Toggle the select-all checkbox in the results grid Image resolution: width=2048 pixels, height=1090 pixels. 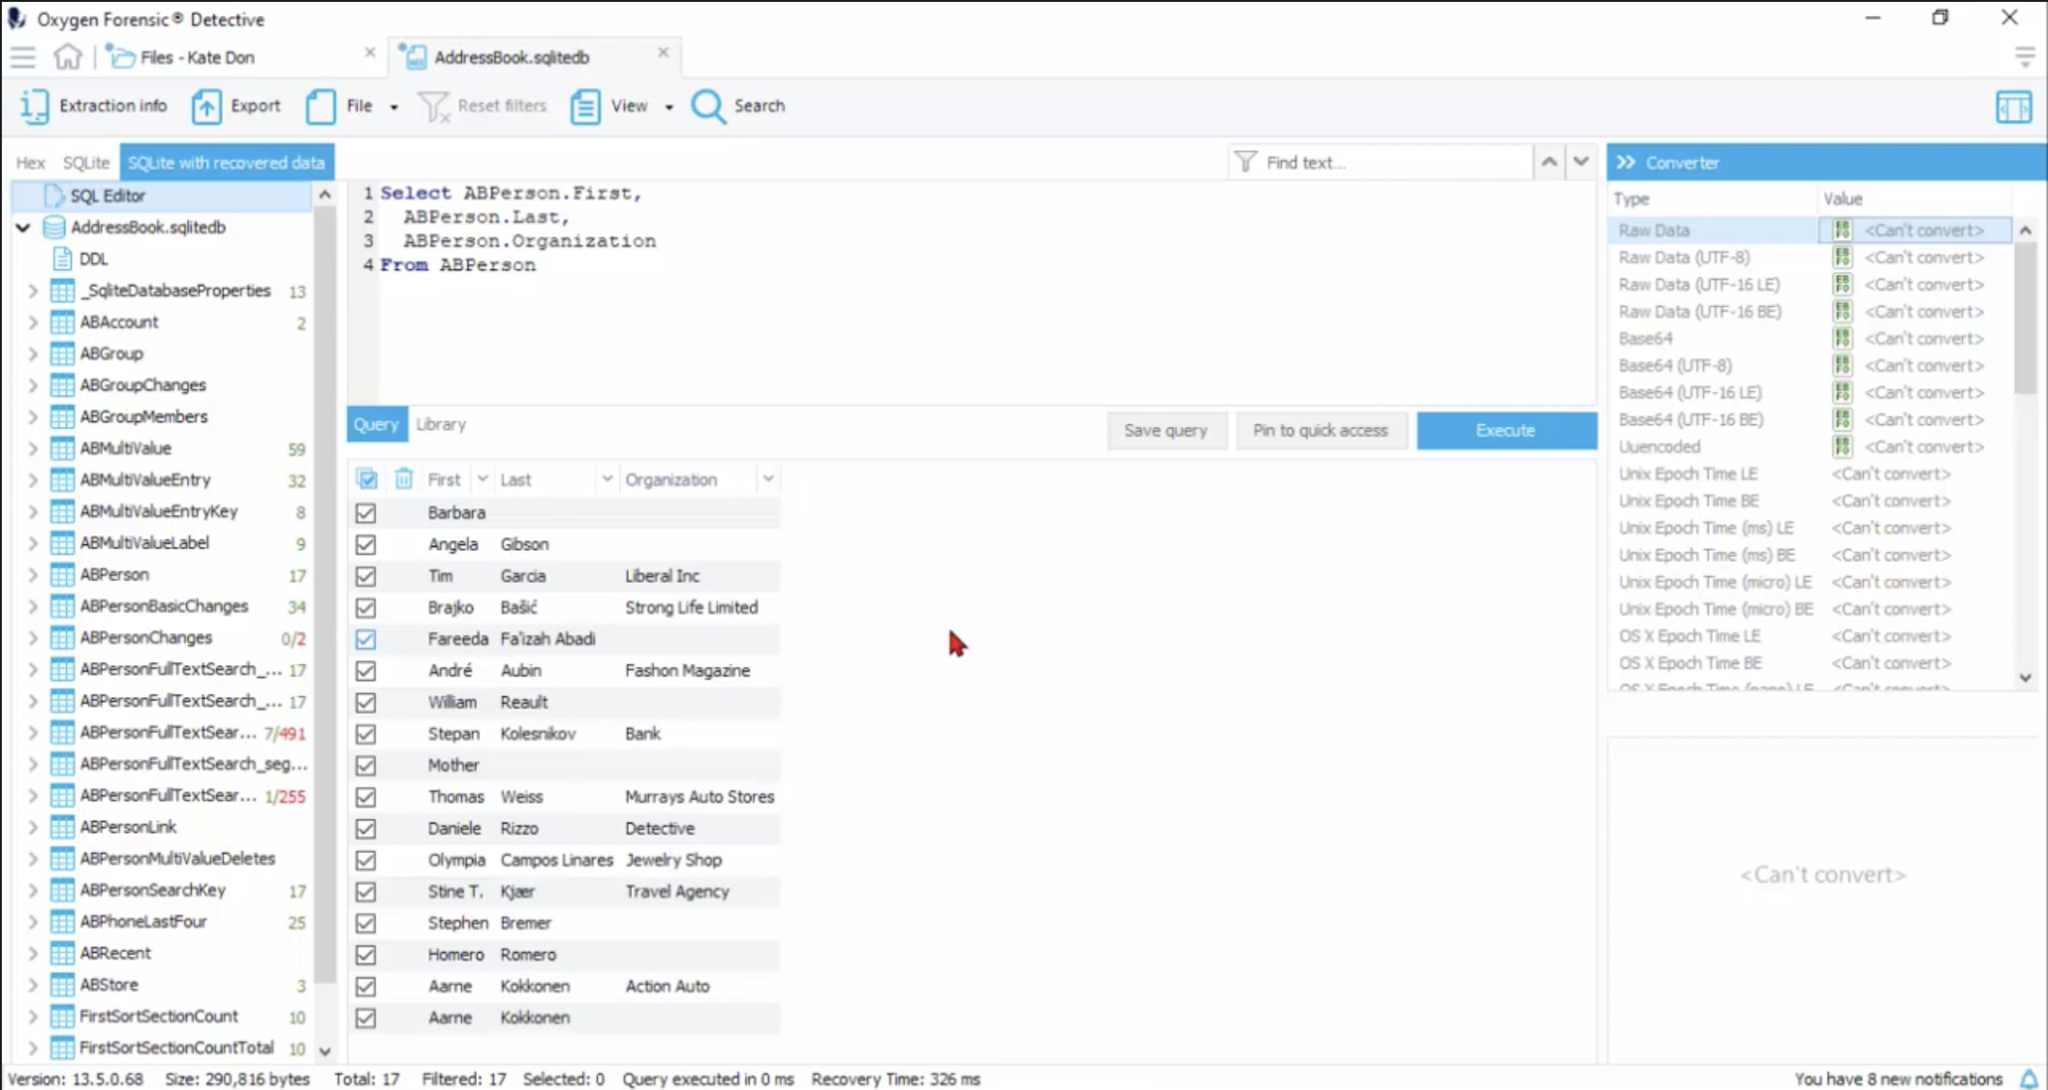point(367,479)
